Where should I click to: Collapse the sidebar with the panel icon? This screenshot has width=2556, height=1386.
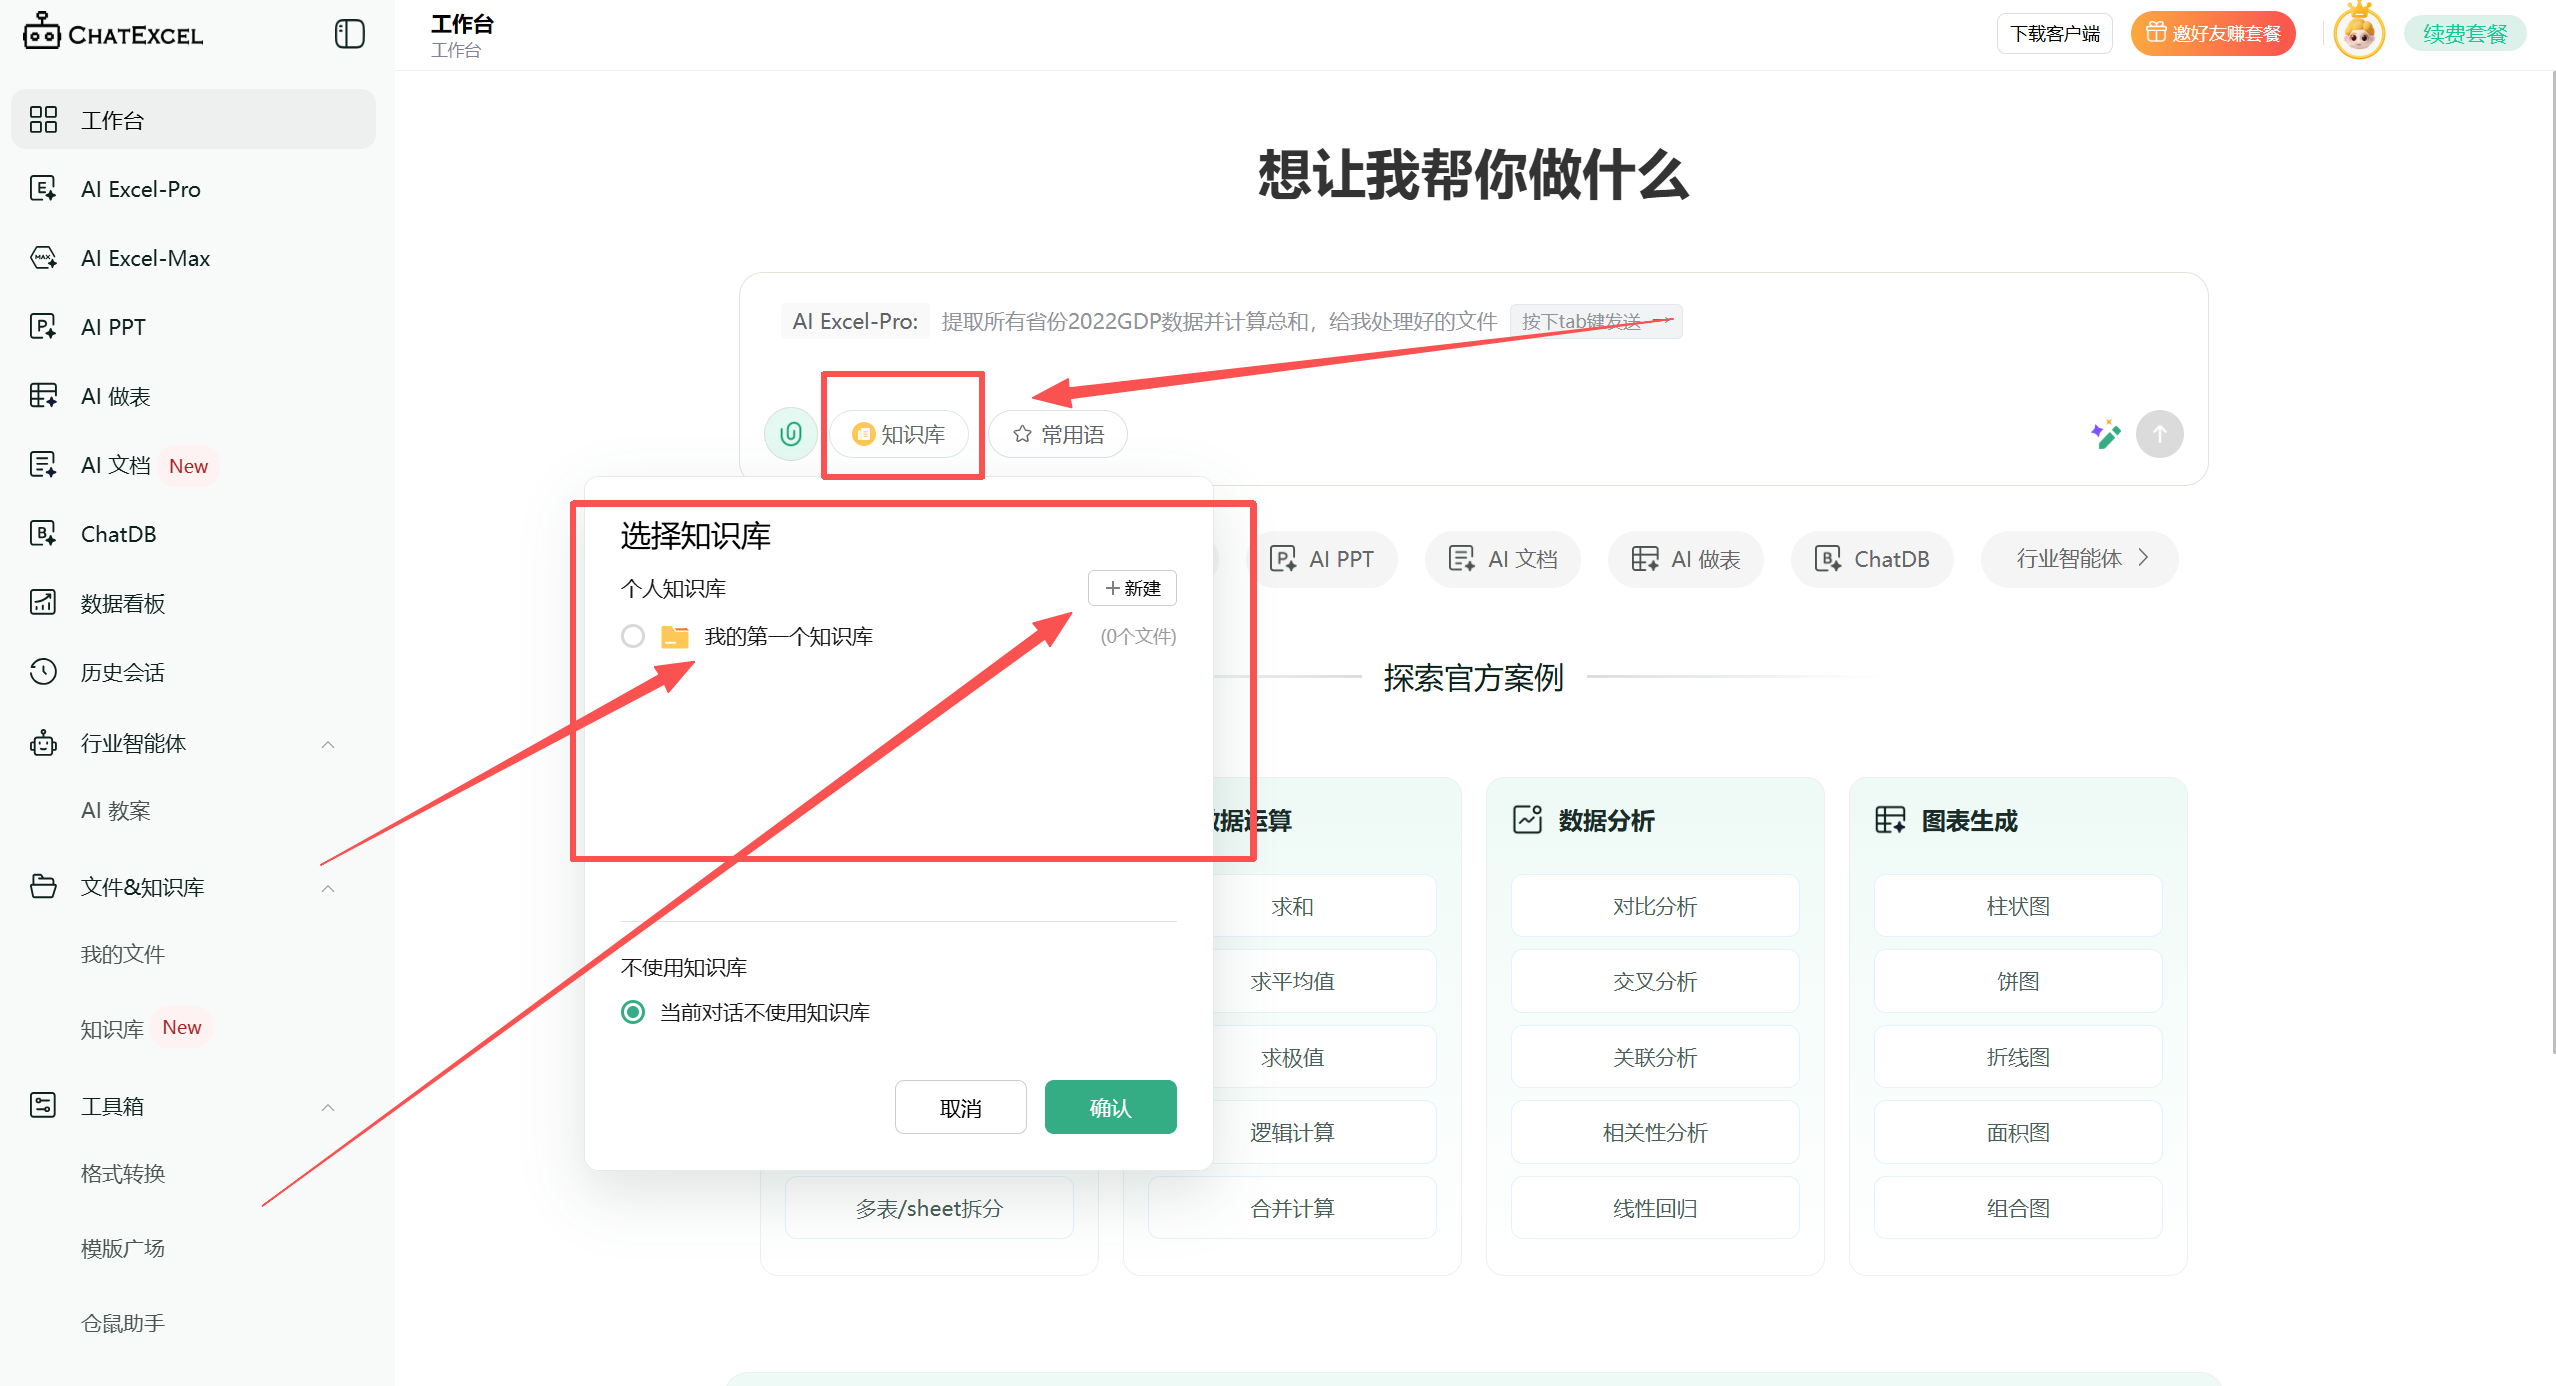point(349,34)
